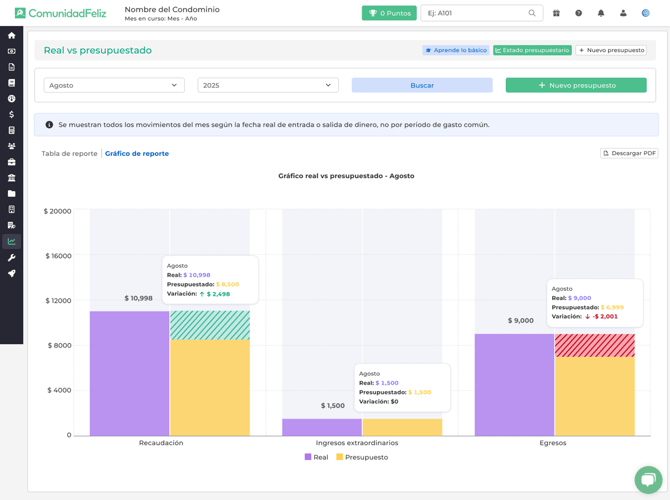
Task: Open the chat support bubble
Action: [x=648, y=479]
